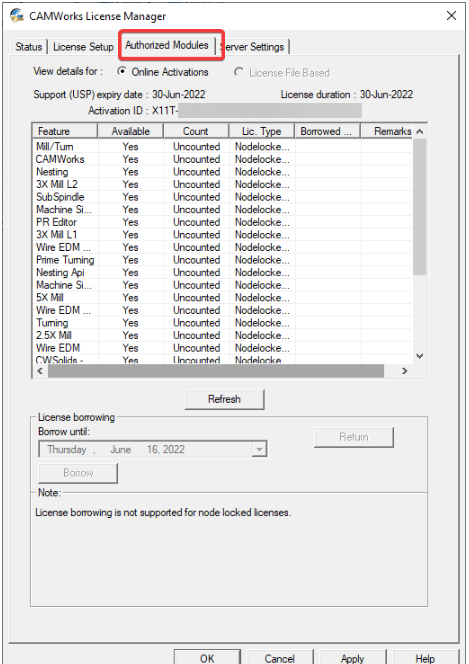Screen dimensions: 469x664
Task: Click the Lic. Type column header
Action: click(x=262, y=131)
